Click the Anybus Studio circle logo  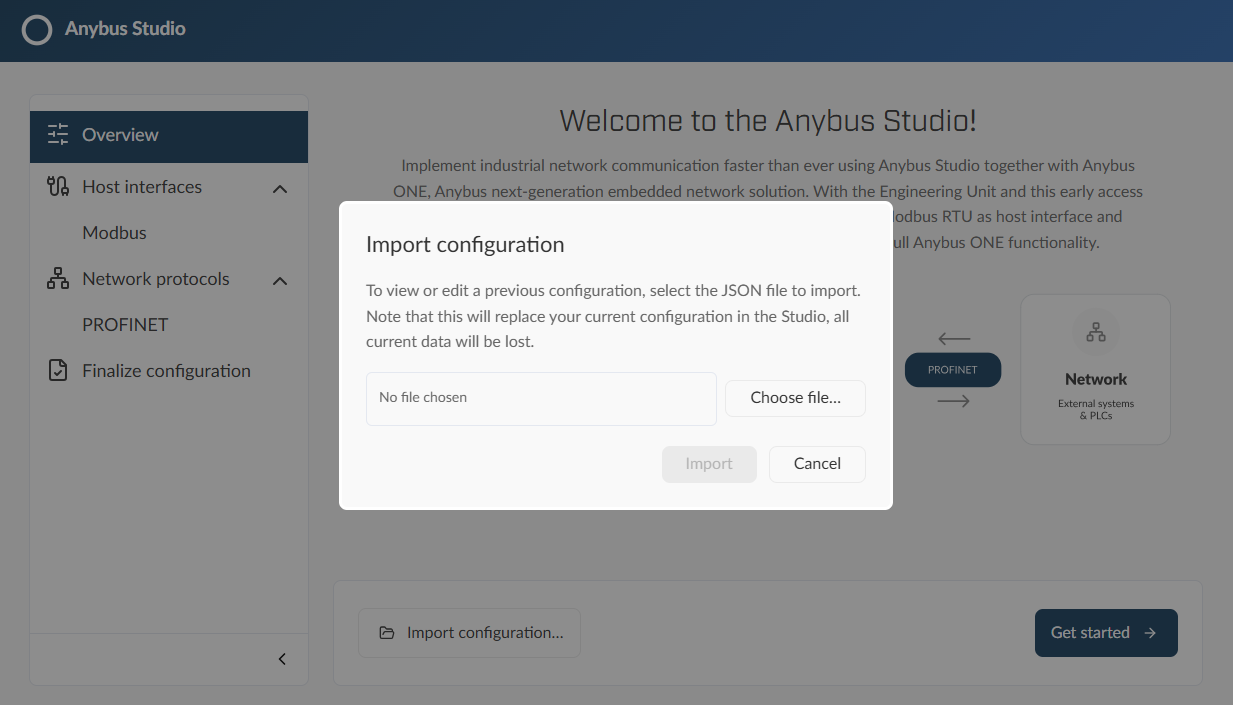(x=37, y=30)
